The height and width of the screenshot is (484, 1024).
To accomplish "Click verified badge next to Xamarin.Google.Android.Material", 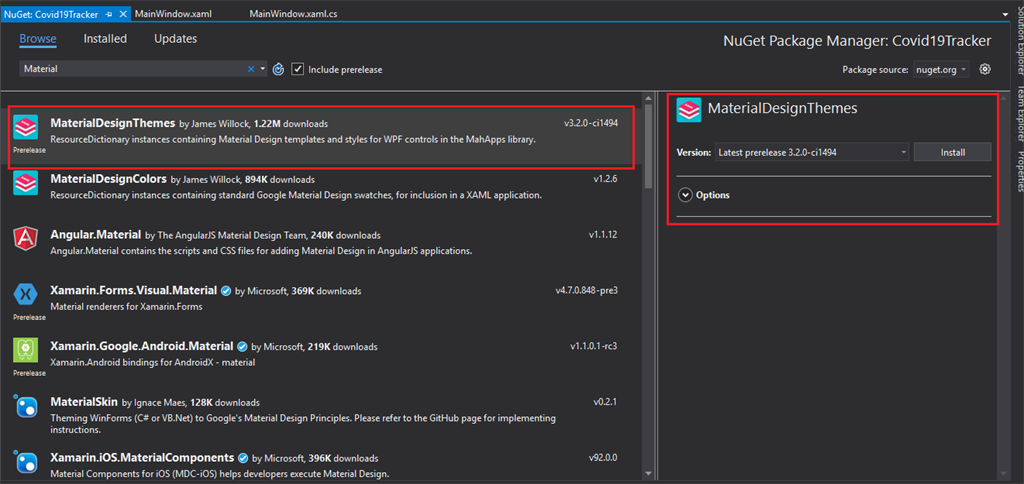I will pos(242,346).
